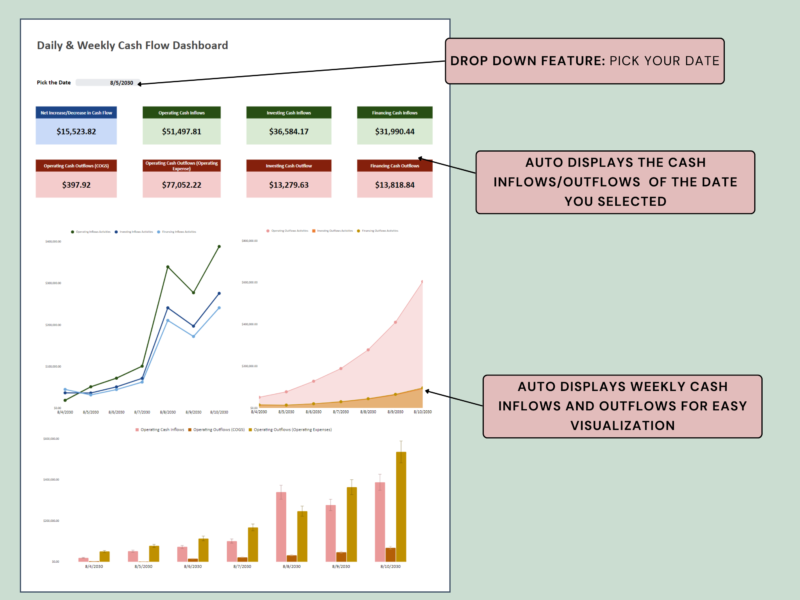Select the $13,279.63 investing outflow value

pyautogui.click(x=289, y=185)
